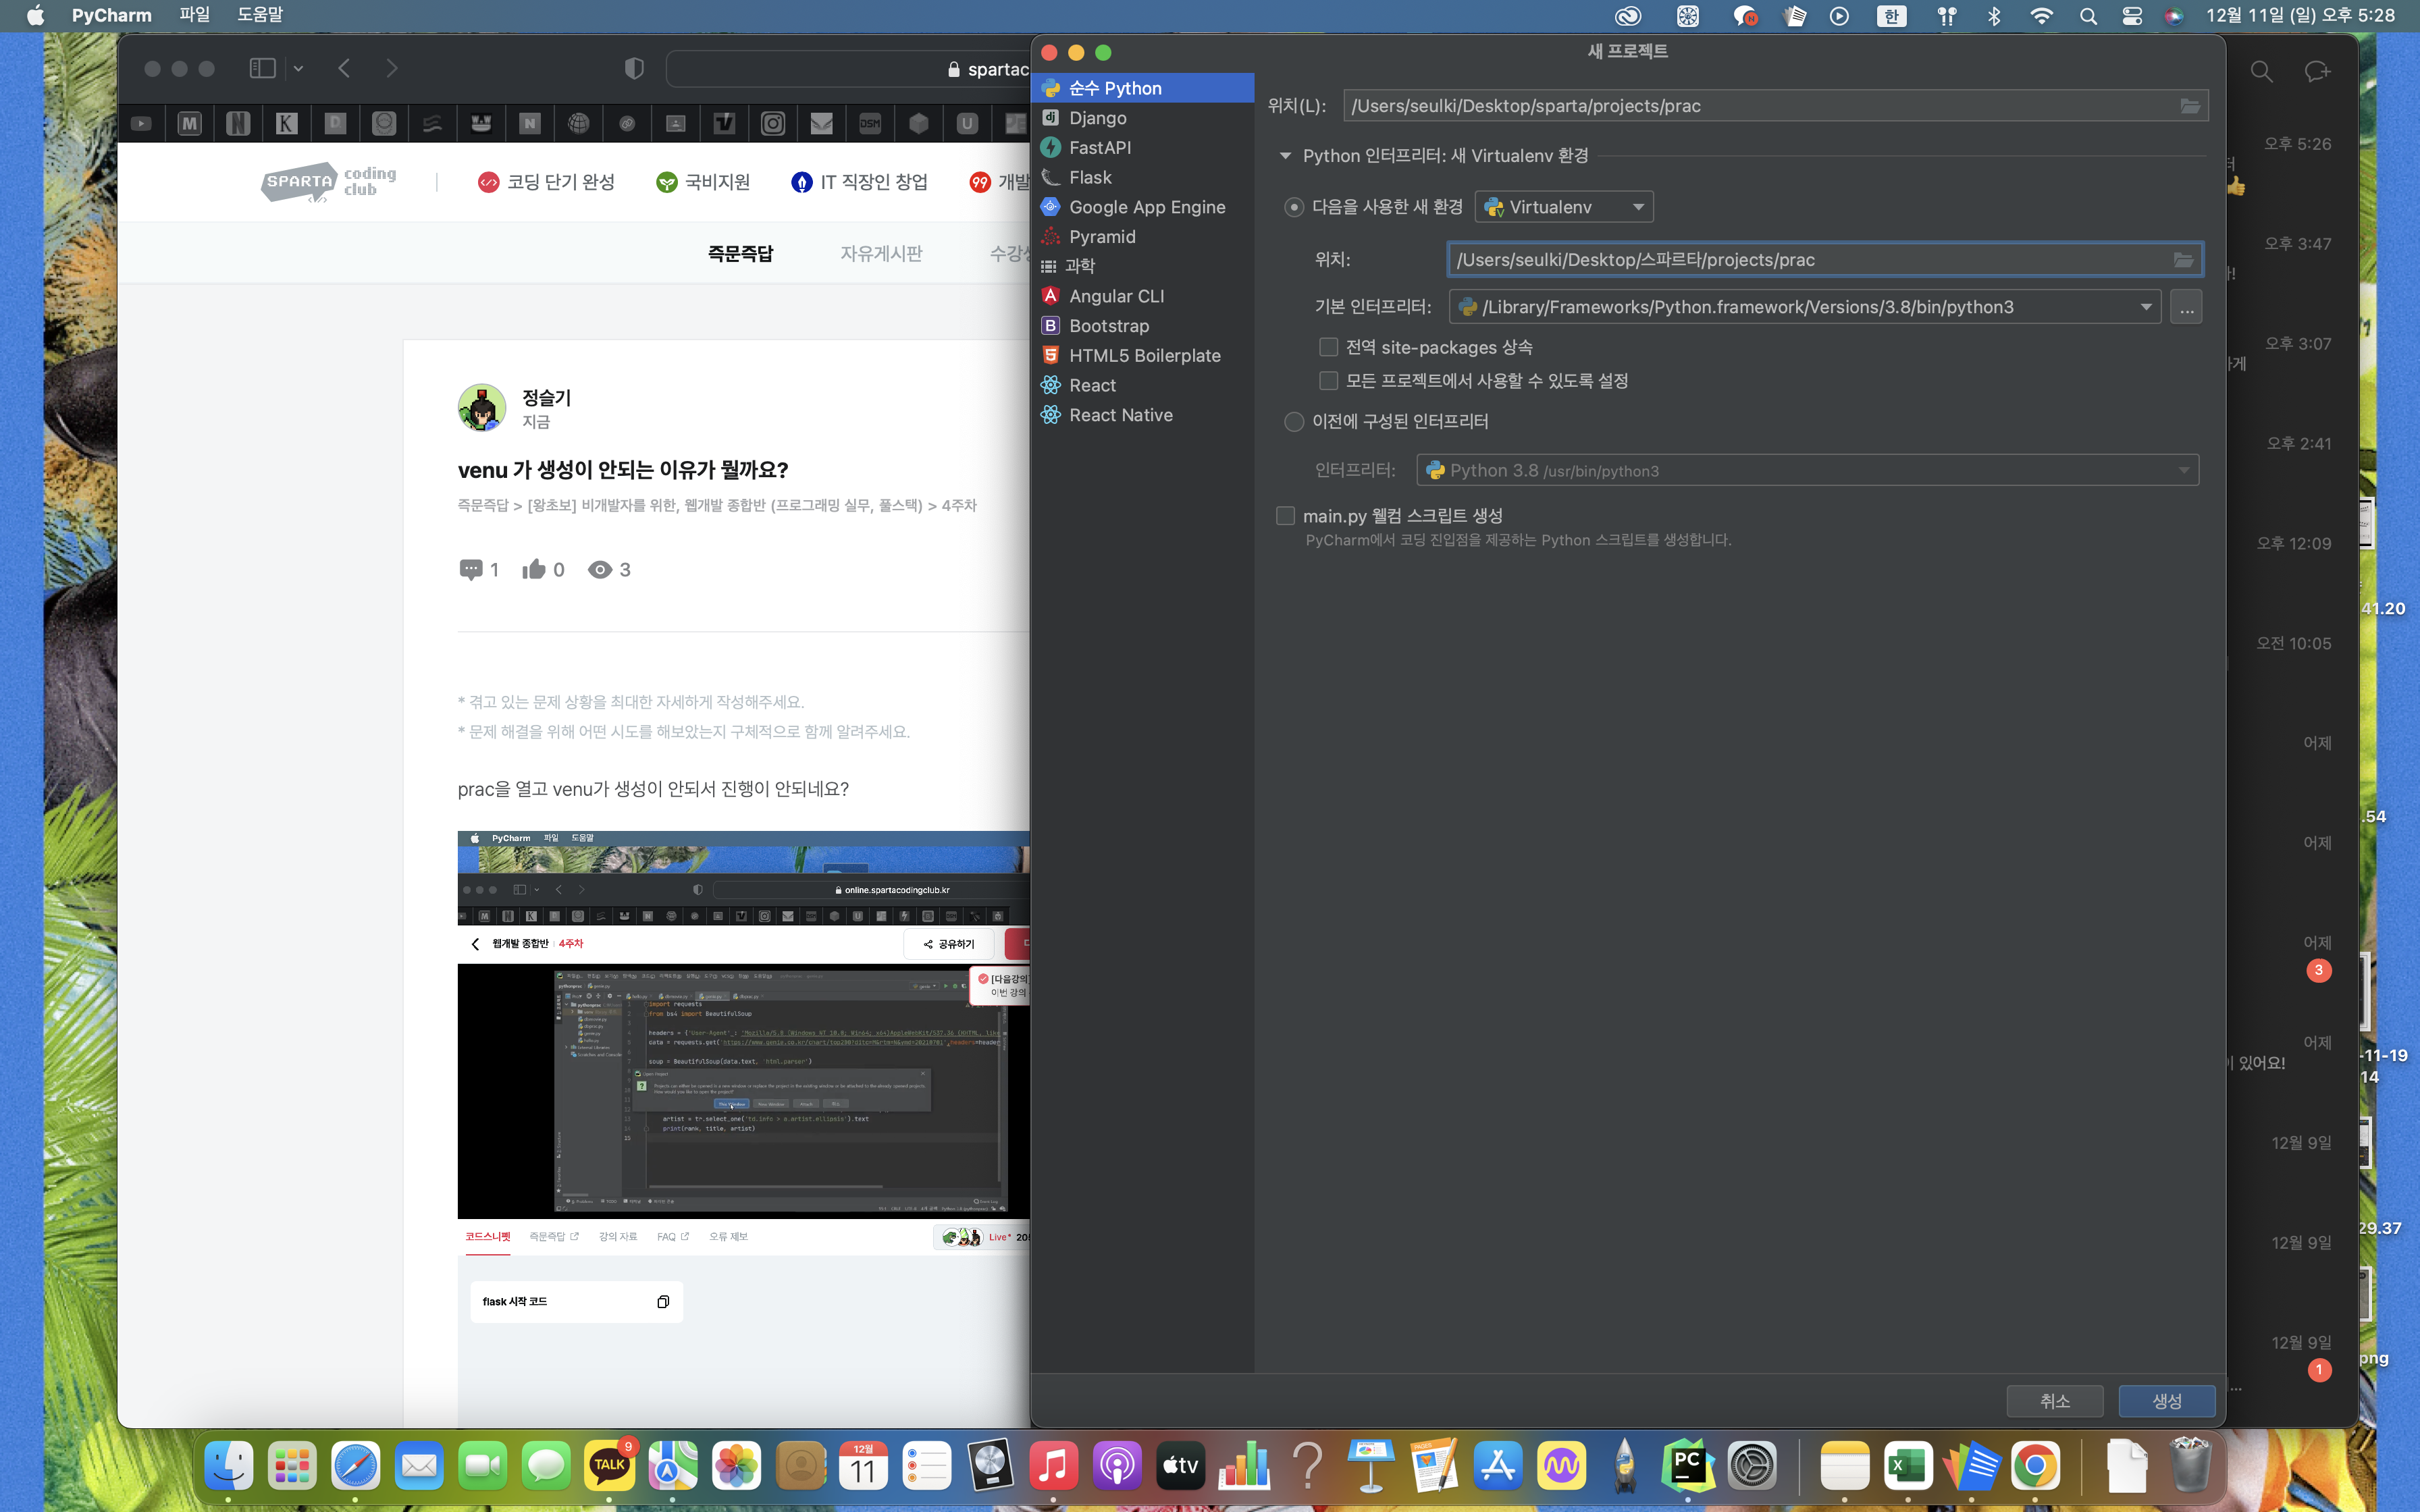2420x1512 pixels.
Task: Click the Wi-Fi icon in the menu bar
Action: point(2041,16)
